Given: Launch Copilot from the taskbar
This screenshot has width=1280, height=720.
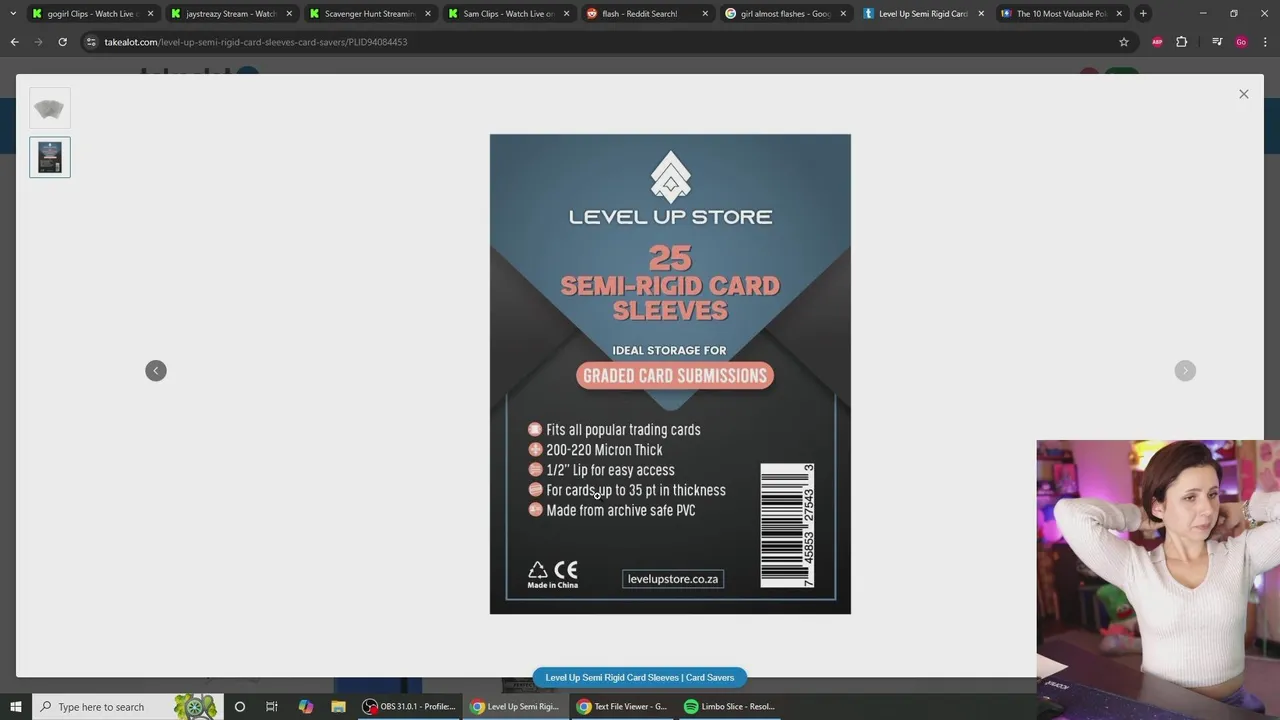Looking at the screenshot, I should click(x=306, y=706).
